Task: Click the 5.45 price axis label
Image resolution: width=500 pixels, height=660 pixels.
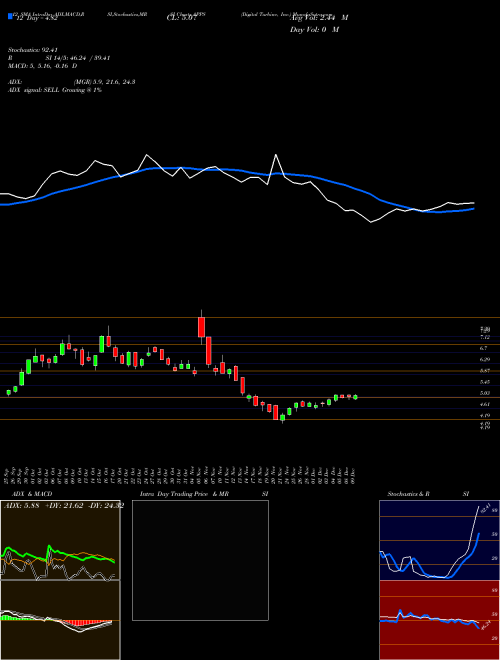Action: (484, 382)
